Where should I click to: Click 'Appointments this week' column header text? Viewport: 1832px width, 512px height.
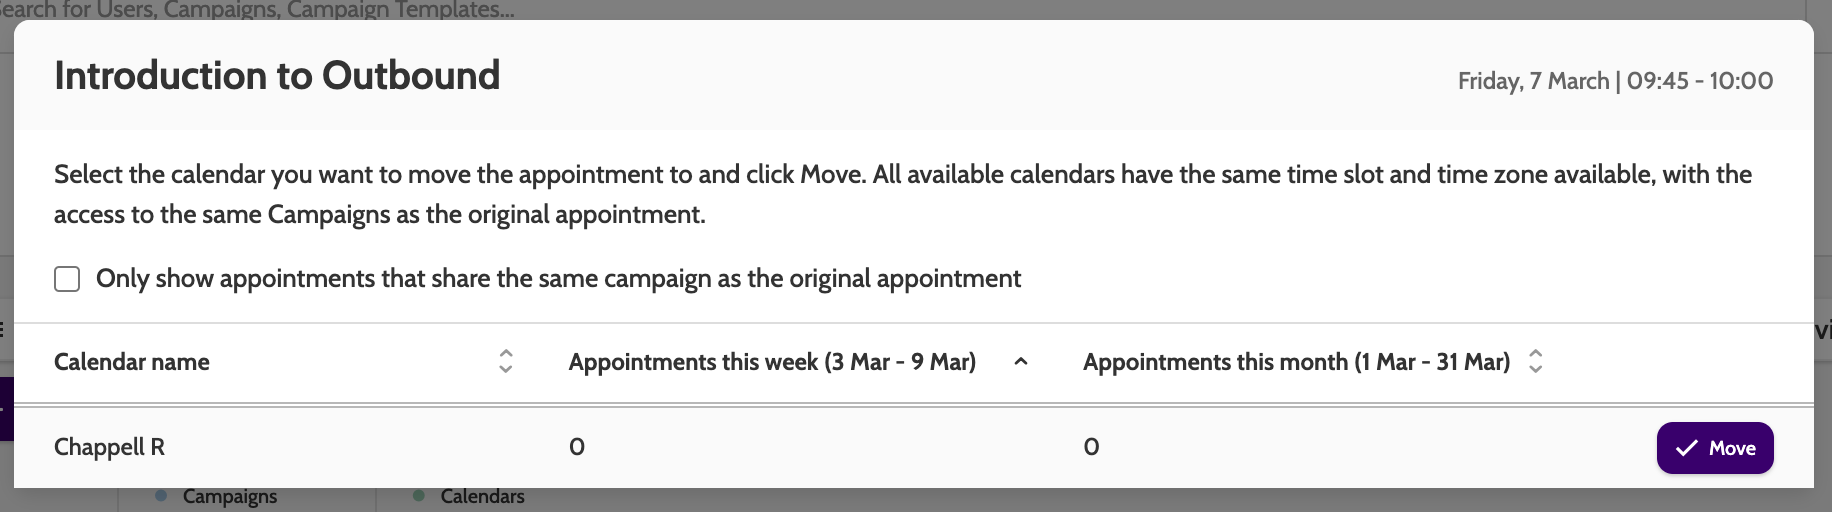coord(772,362)
